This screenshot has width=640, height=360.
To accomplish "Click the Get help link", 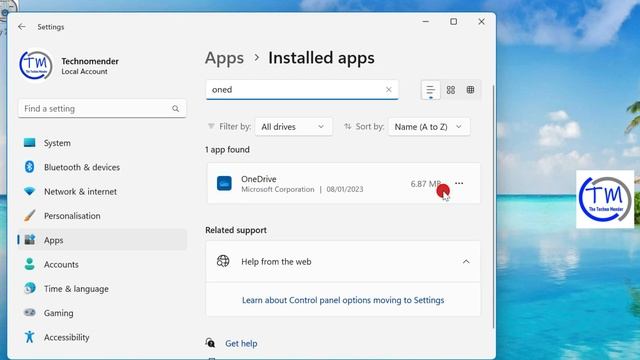I will pyautogui.click(x=241, y=343).
